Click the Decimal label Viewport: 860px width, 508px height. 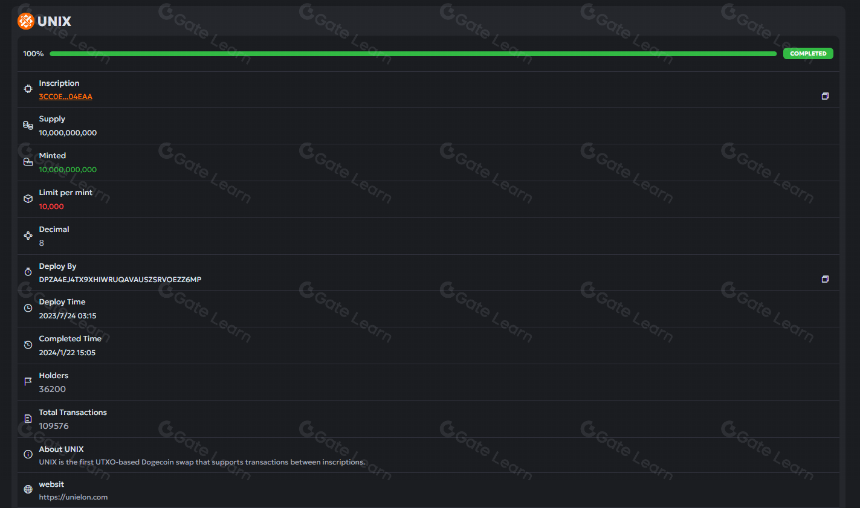pos(54,229)
